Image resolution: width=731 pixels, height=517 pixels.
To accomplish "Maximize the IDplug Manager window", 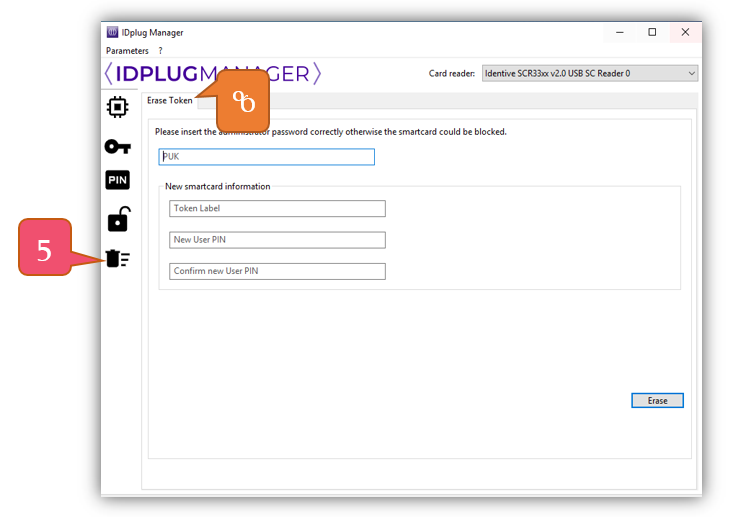I will tap(652, 32).
